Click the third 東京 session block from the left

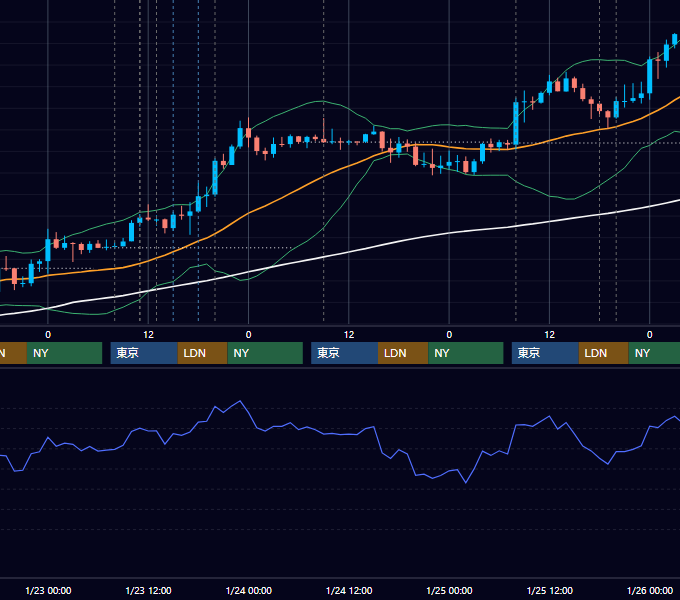pos(545,353)
